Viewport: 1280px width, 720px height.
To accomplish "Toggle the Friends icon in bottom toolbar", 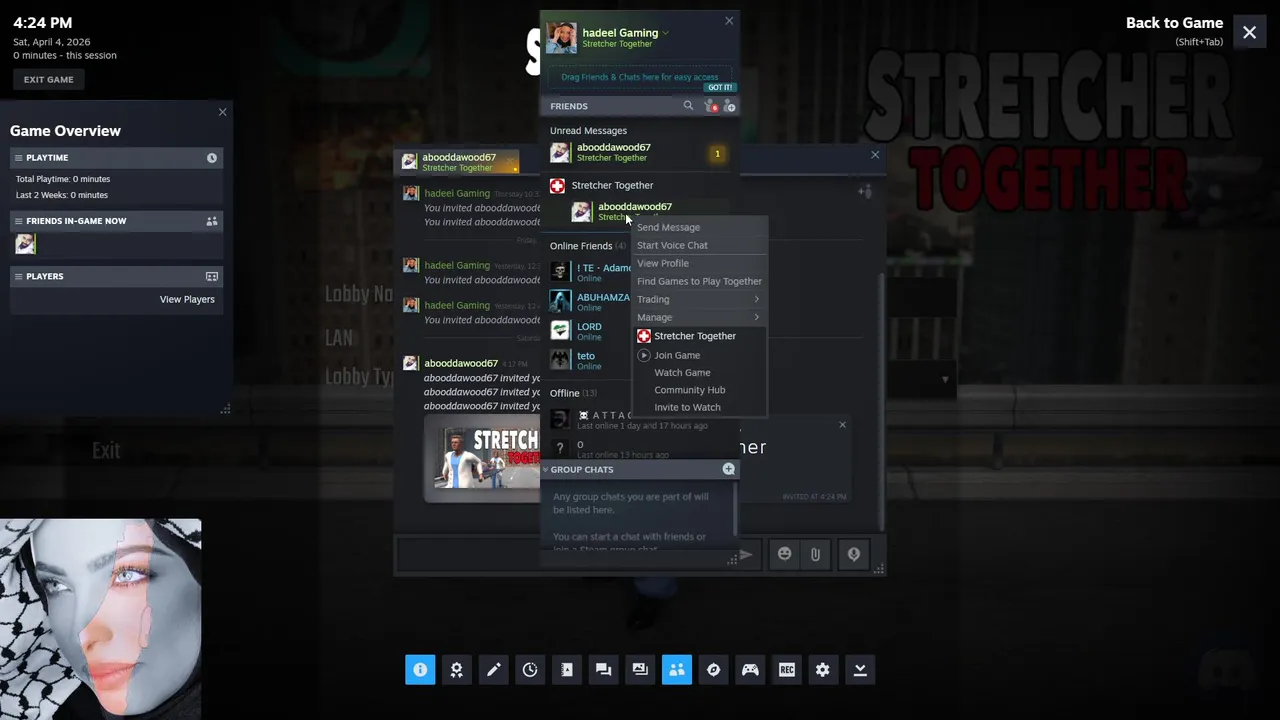I will pos(677,670).
